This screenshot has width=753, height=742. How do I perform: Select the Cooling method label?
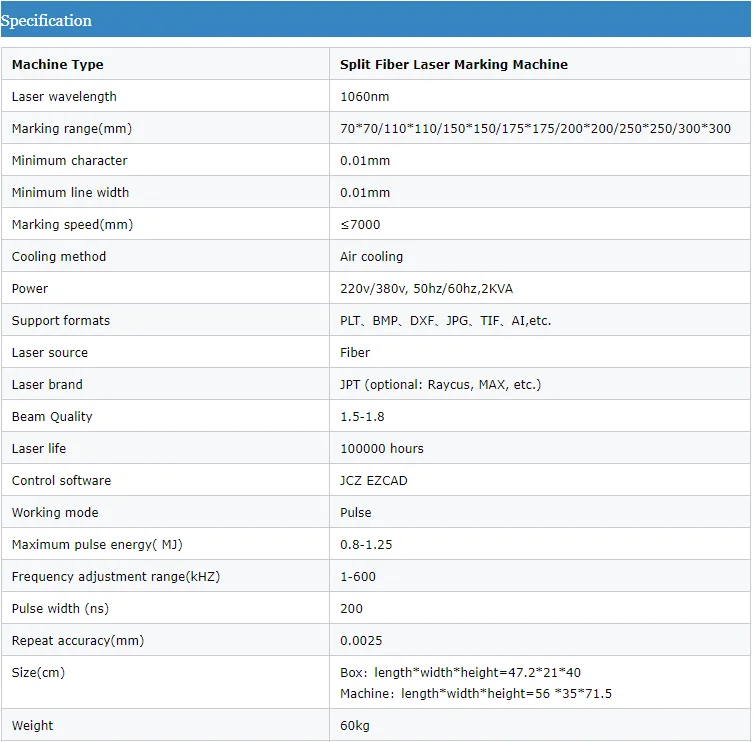tap(59, 256)
